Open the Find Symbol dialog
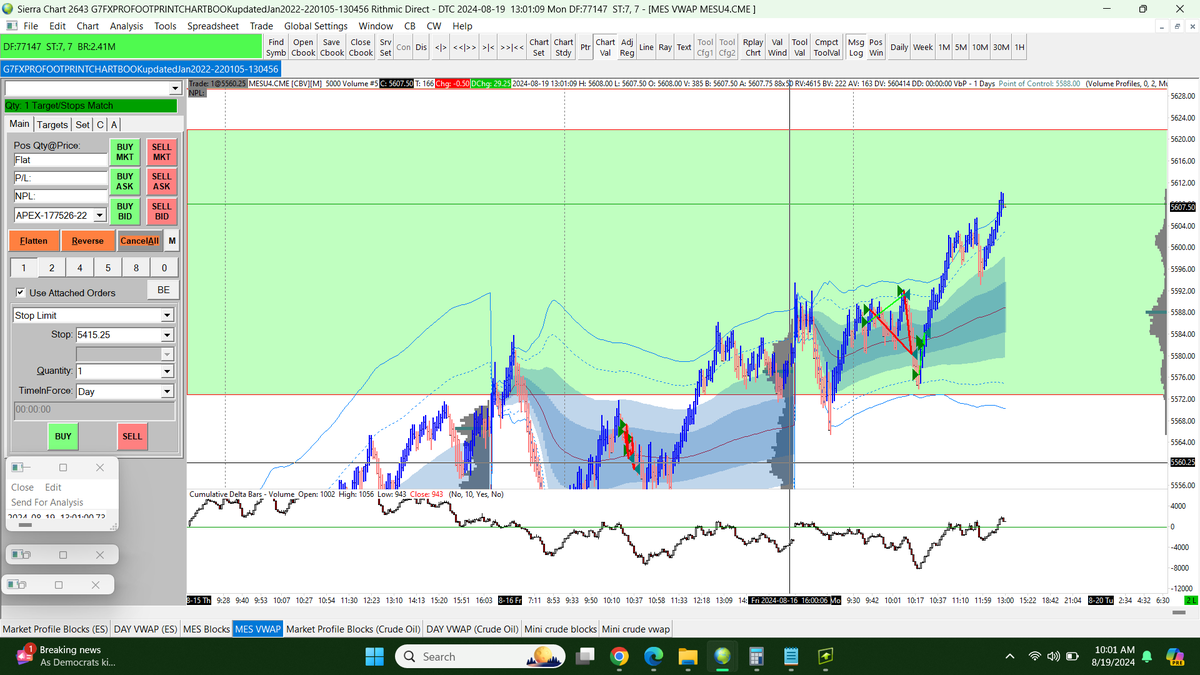1200x675 pixels. point(276,46)
